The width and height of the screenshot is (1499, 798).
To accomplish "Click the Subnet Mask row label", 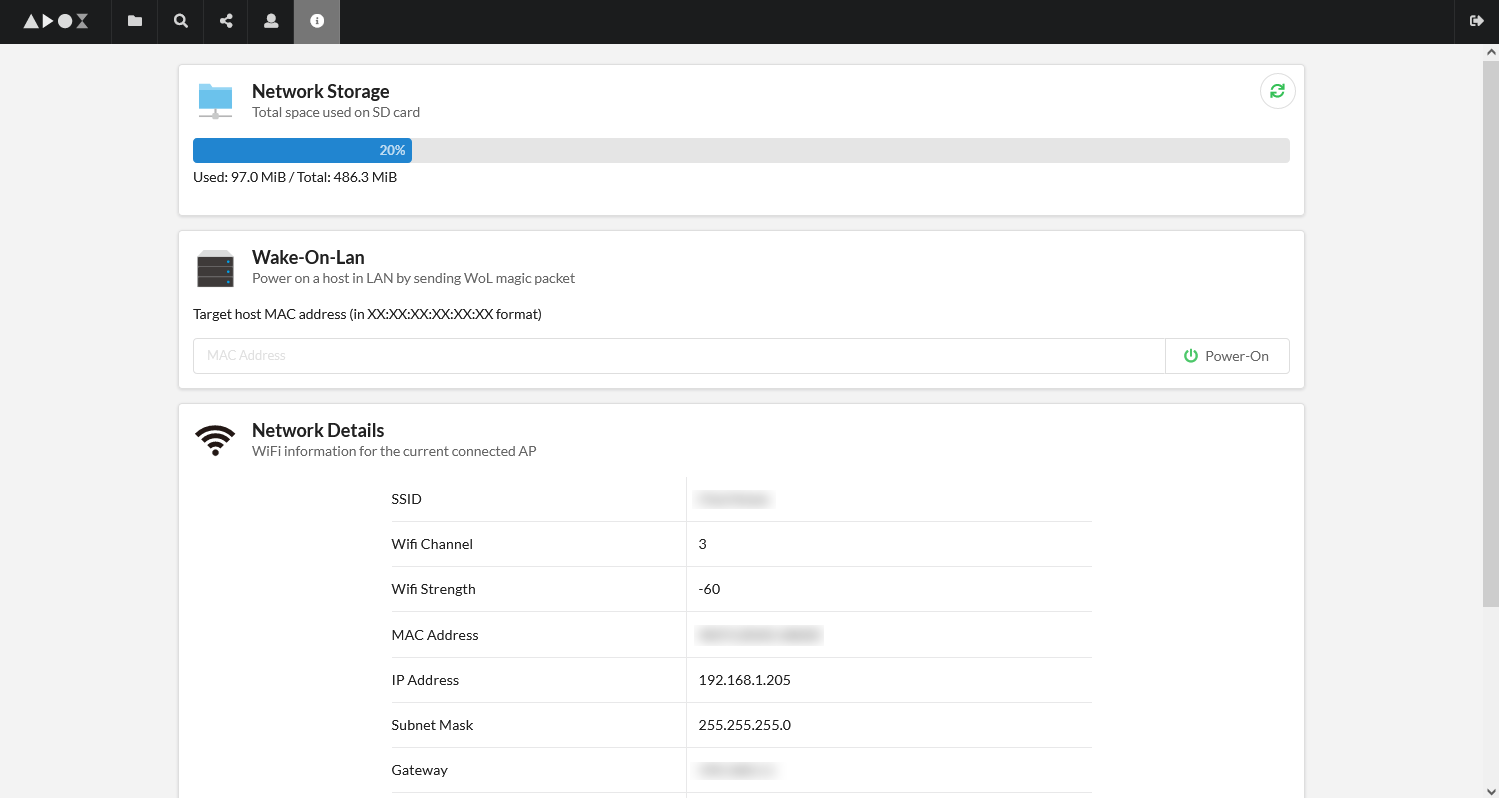I will coord(432,725).
